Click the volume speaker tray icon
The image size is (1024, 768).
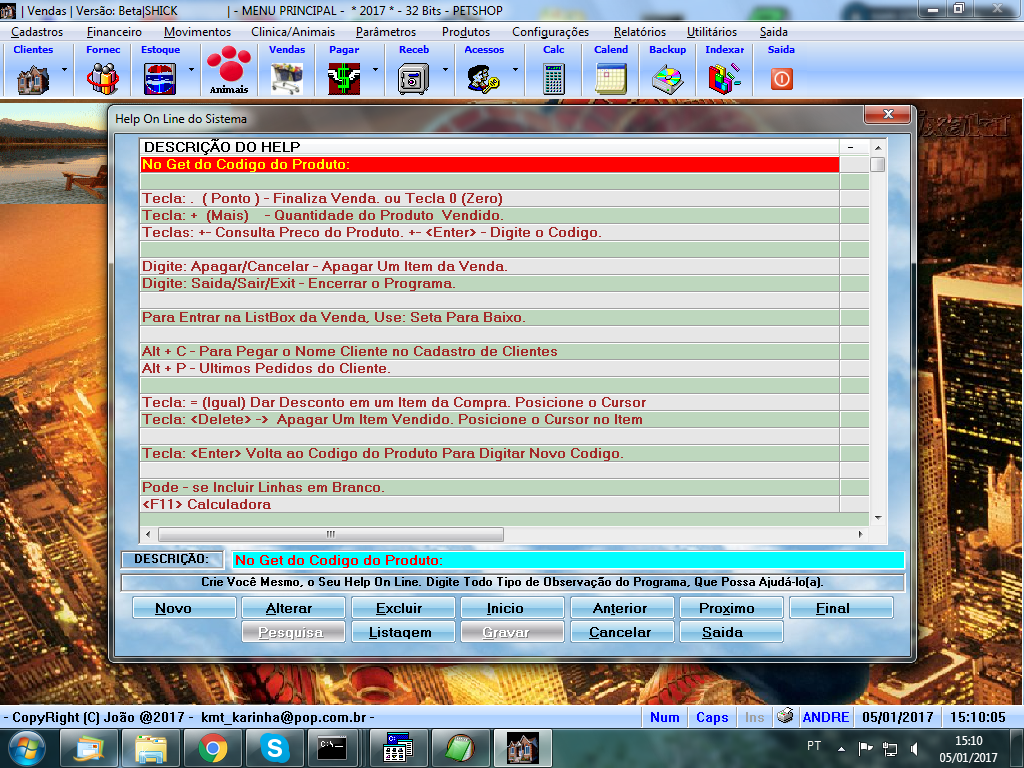tap(914, 748)
